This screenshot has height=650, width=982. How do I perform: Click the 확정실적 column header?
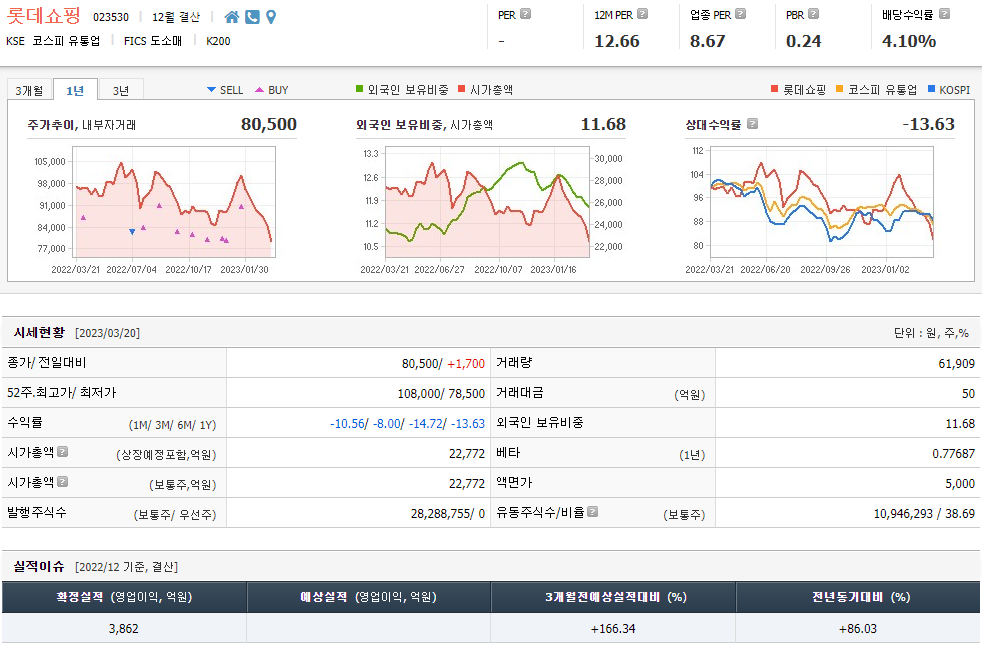(x=124, y=597)
